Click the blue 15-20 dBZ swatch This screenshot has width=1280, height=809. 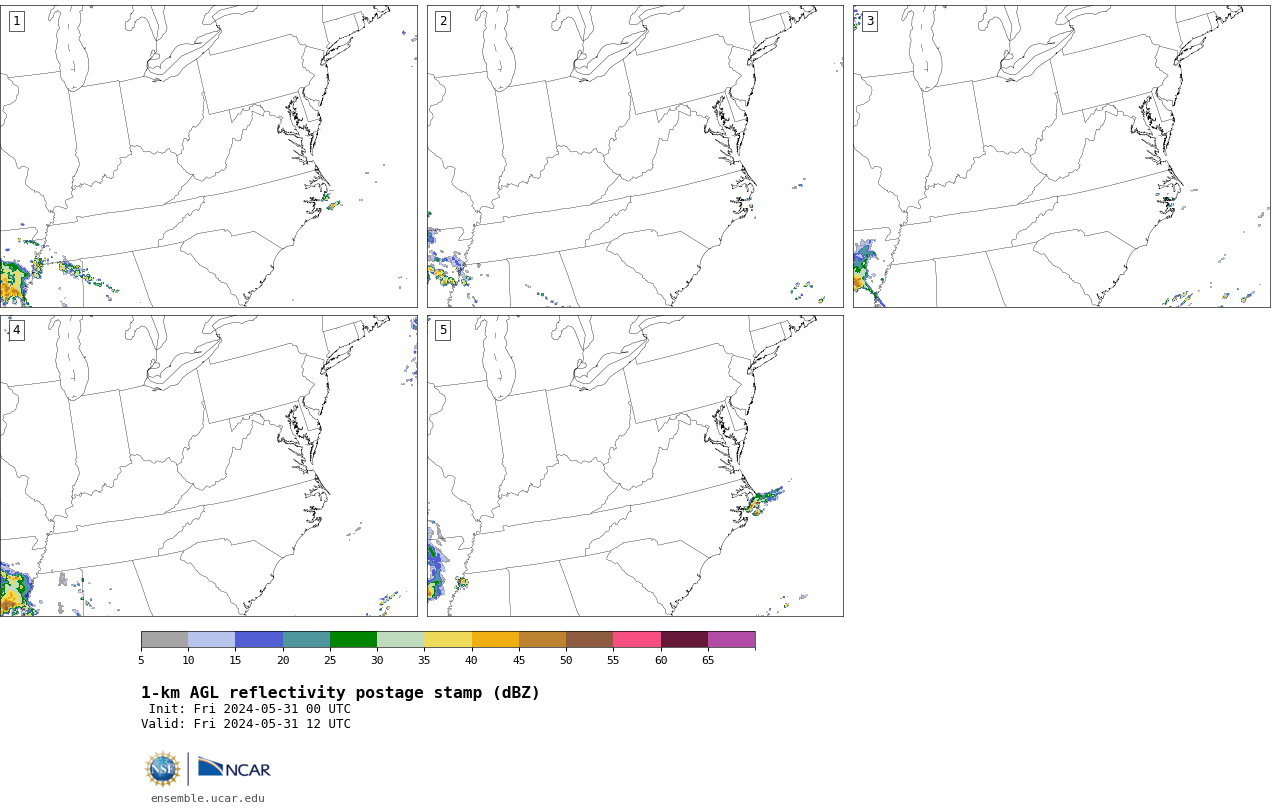(259, 640)
